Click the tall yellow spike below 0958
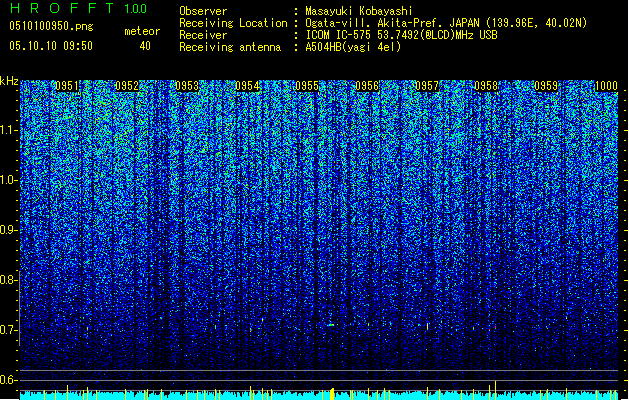 click(495, 390)
